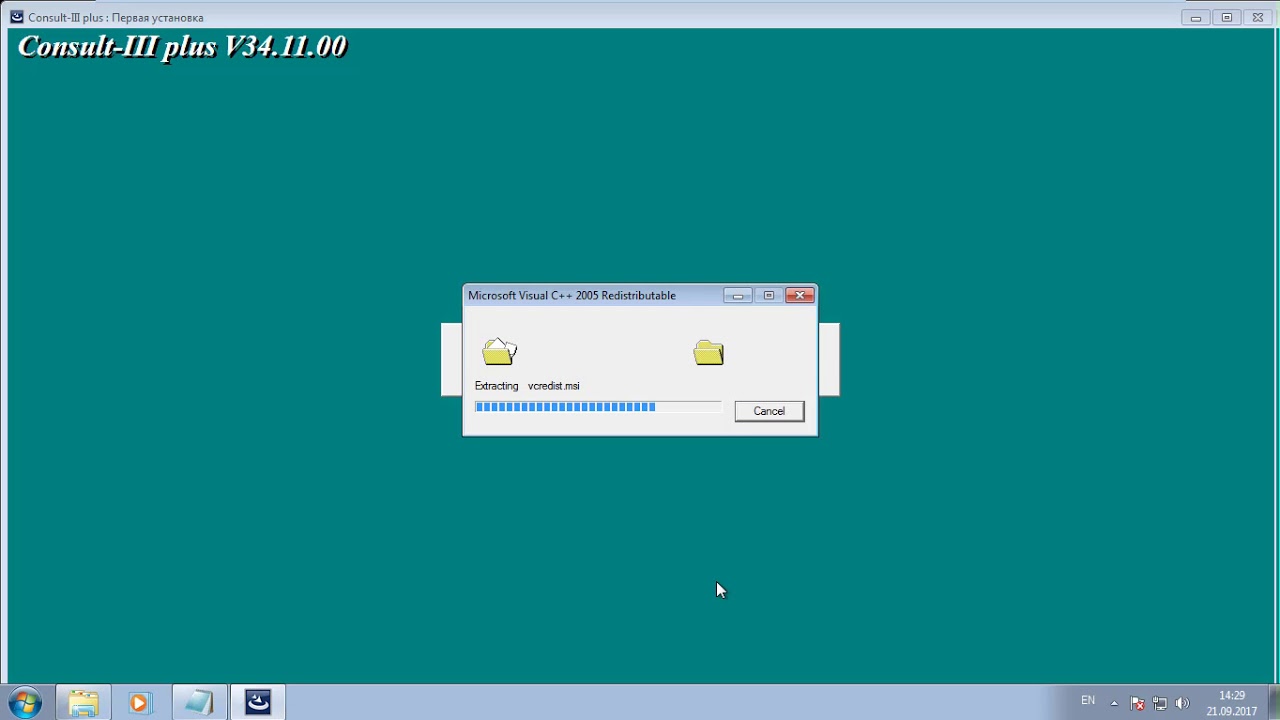
Task: Click the Consult-III plus window title icon
Action: [x=16, y=17]
